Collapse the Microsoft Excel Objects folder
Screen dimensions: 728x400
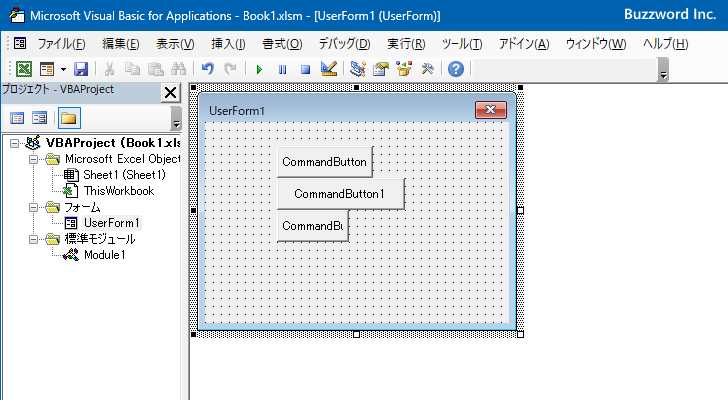coord(33,159)
